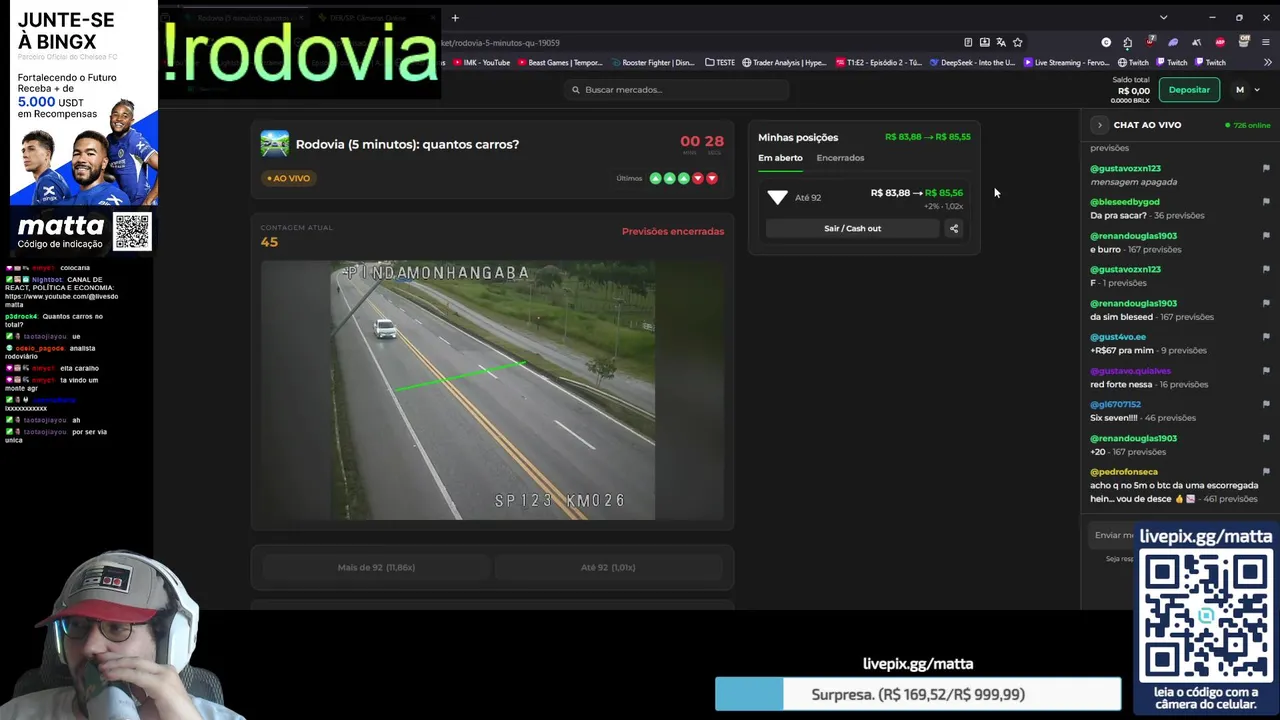Open the @pedrofonseca username in chat
Screen dimensions: 1280x720
tap(1124, 472)
